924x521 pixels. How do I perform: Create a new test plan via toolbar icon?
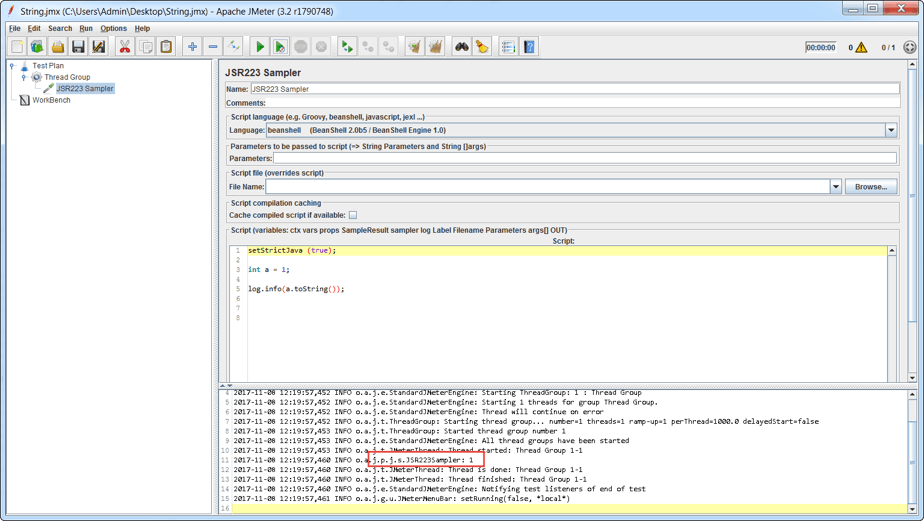pos(17,47)
